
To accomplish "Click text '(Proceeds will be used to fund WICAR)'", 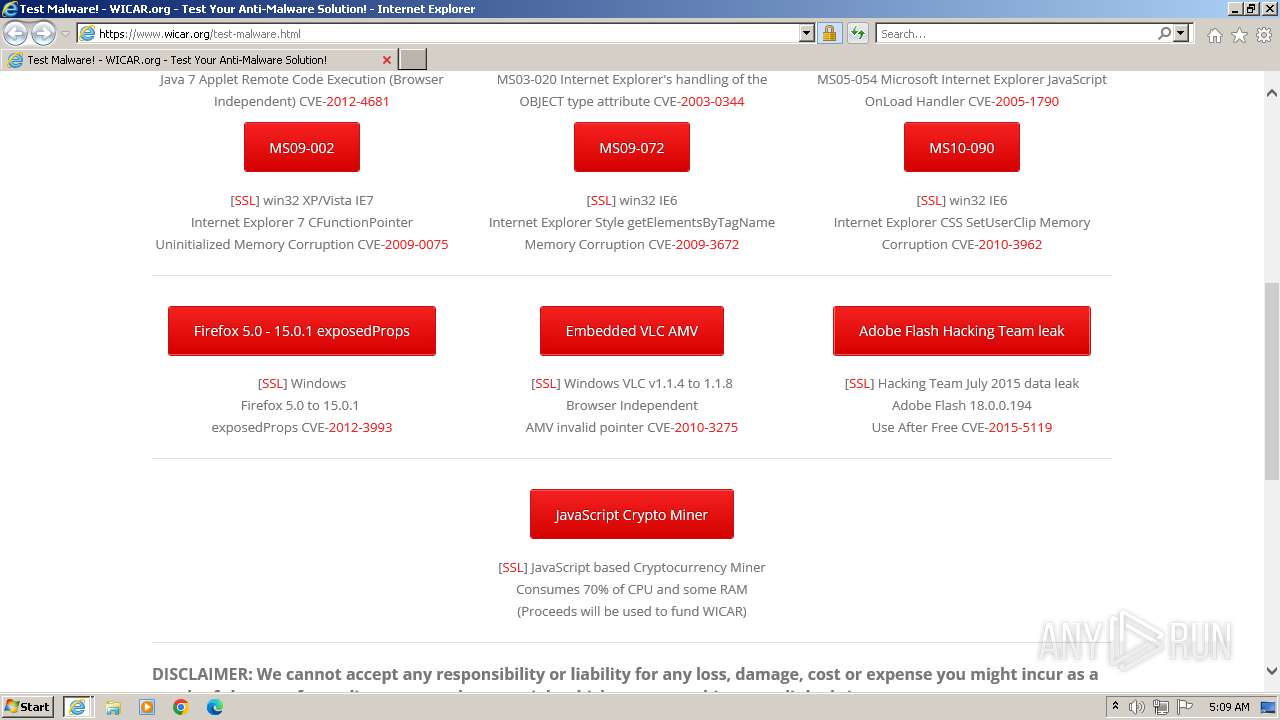I will tap(632, 611).
